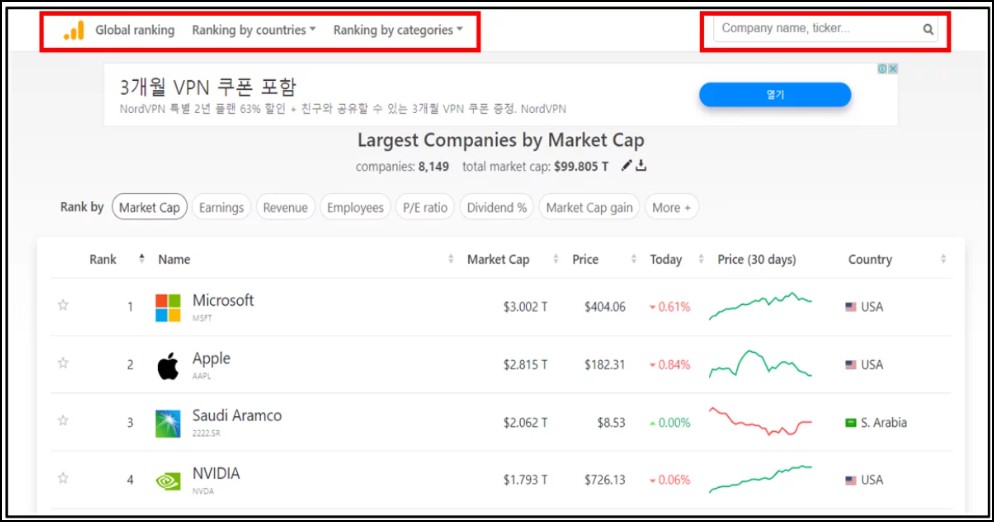Expand the More + rank options

pos(671,207)
